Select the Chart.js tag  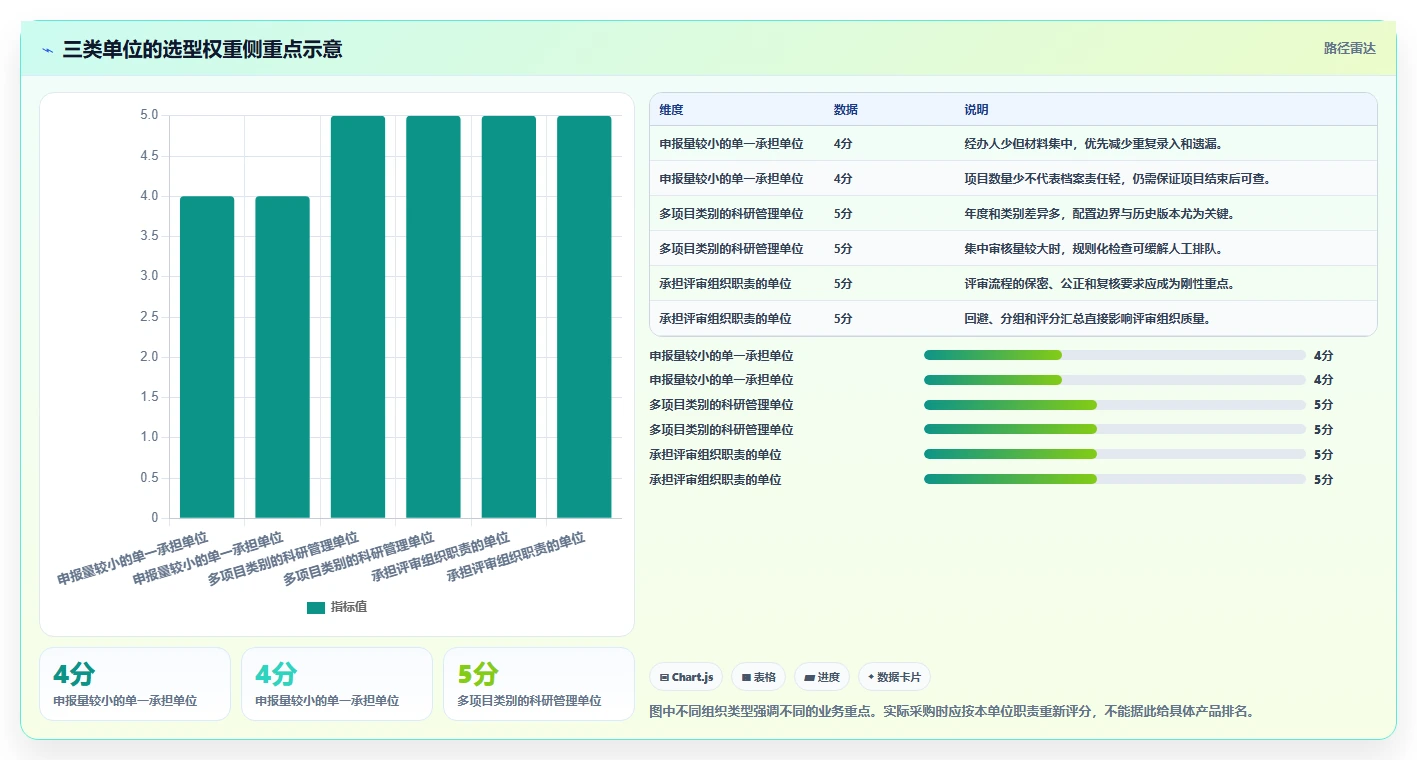[x=686, y=677]
